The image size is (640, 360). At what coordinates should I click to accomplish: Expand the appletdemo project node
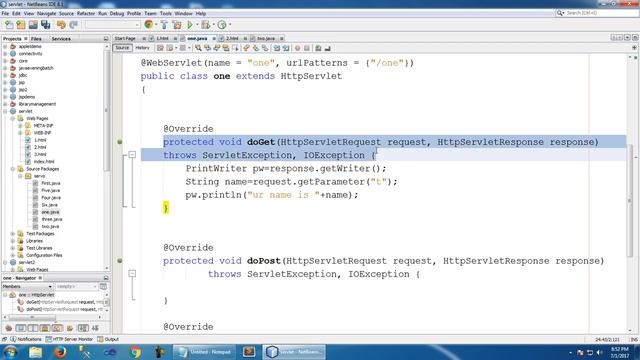[x=5, y=47]
